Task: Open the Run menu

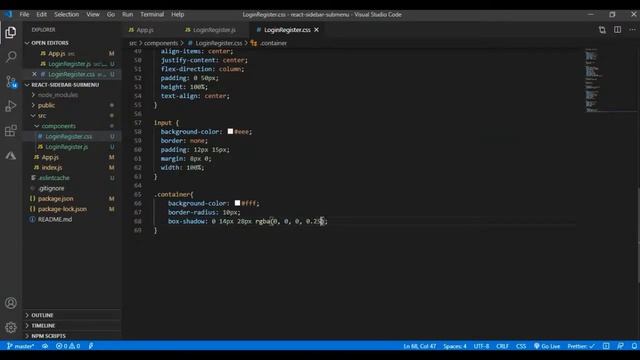Action: (x=127, y=14)
